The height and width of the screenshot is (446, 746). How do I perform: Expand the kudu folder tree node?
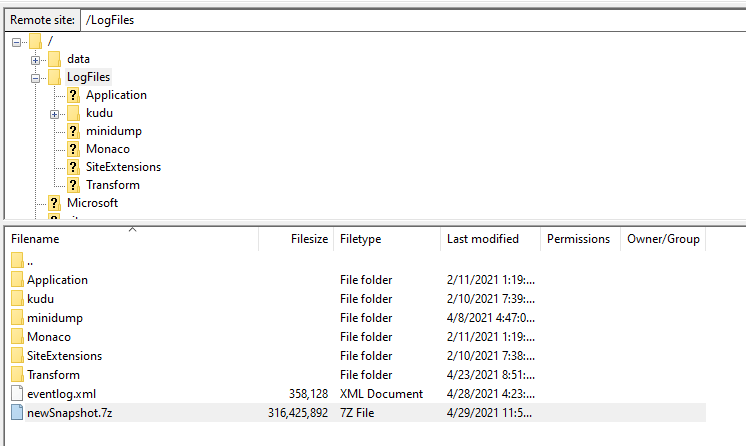coord(54,113)
